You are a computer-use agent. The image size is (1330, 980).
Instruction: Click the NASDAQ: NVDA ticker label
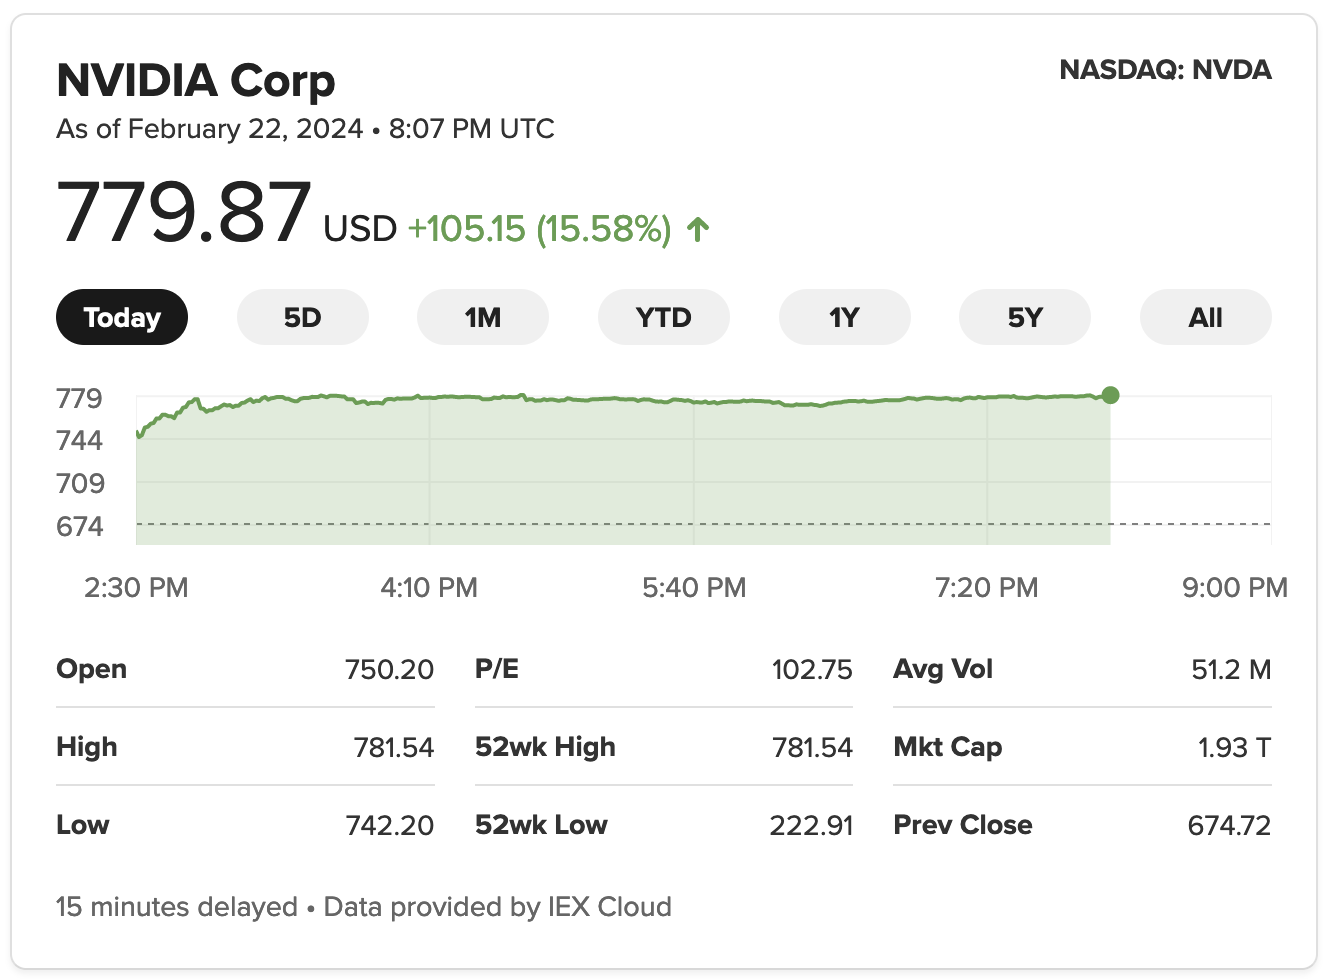(x=1165, y=70)
